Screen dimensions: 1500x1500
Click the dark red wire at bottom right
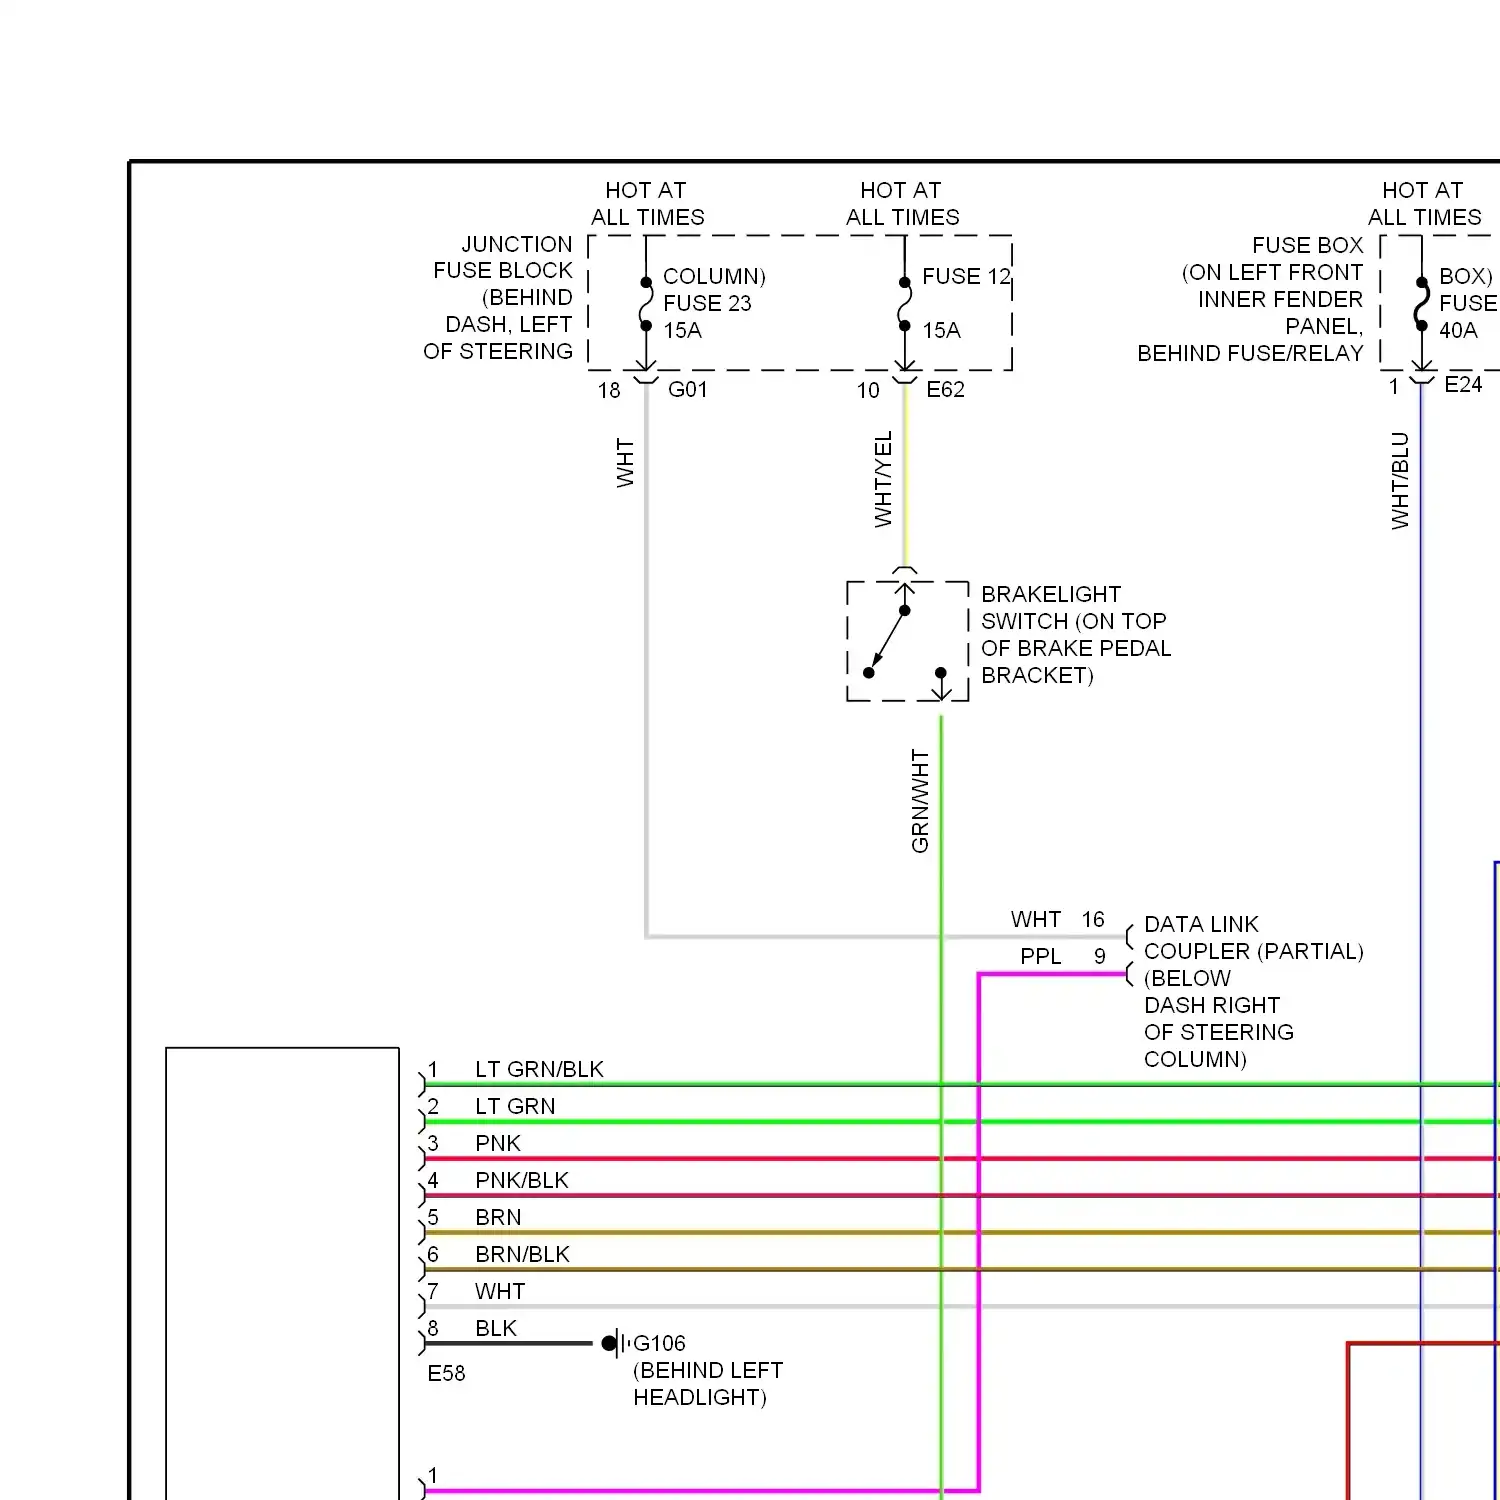click(x=1348, y=1420)
